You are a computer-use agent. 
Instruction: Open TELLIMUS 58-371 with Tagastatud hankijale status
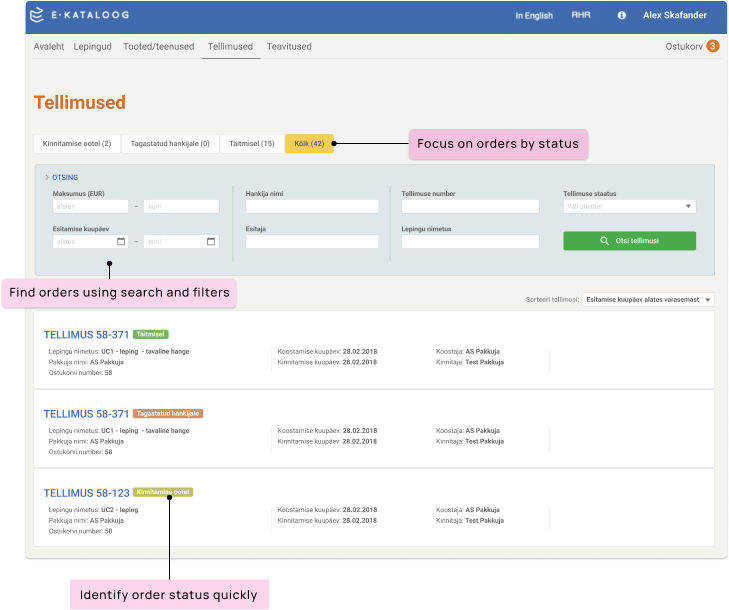[x=86, y=414]
